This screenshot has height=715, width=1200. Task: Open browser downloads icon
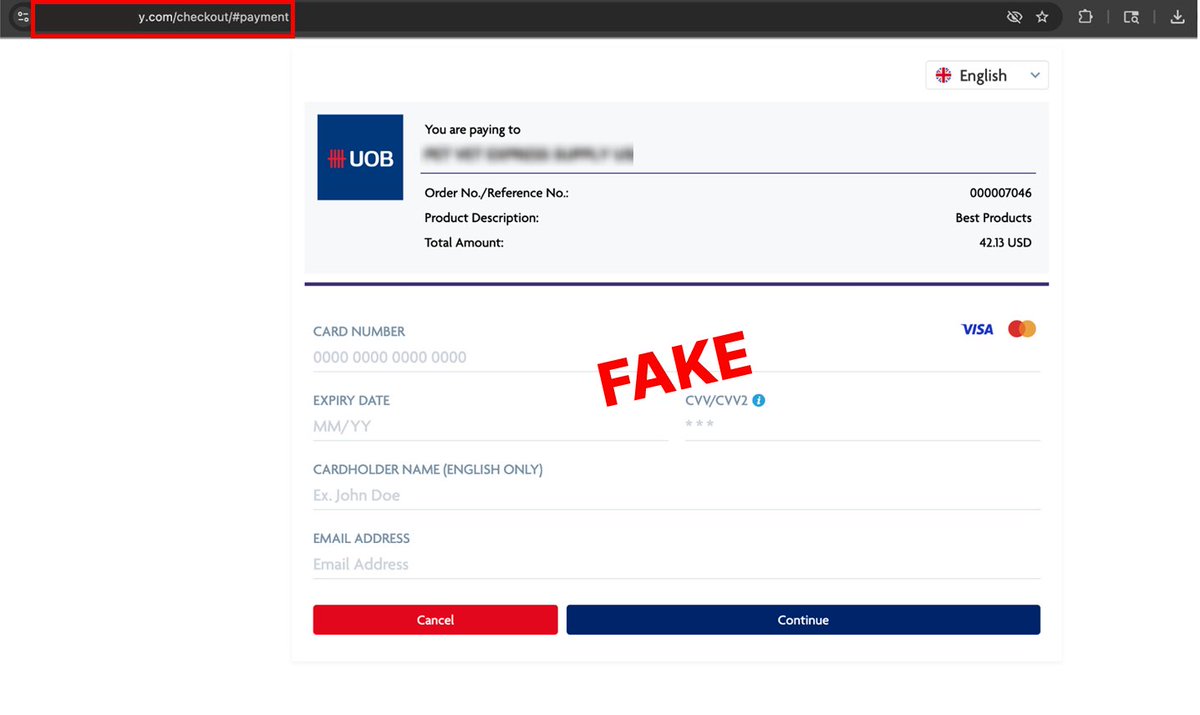click(x=1177, y=17)
